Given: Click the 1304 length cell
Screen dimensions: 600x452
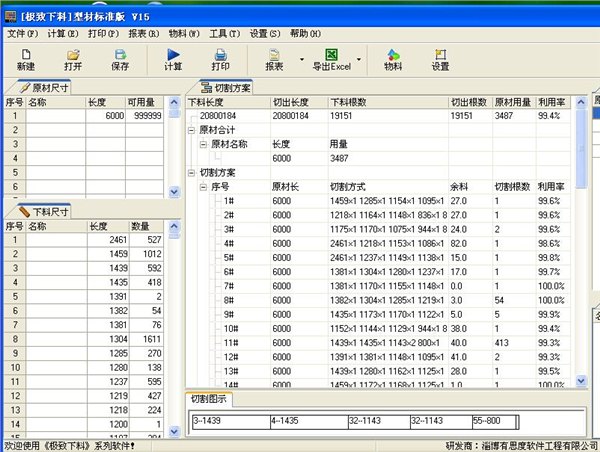Looking at the screenshot, I should pyautogui.click(x=108, y=339).
